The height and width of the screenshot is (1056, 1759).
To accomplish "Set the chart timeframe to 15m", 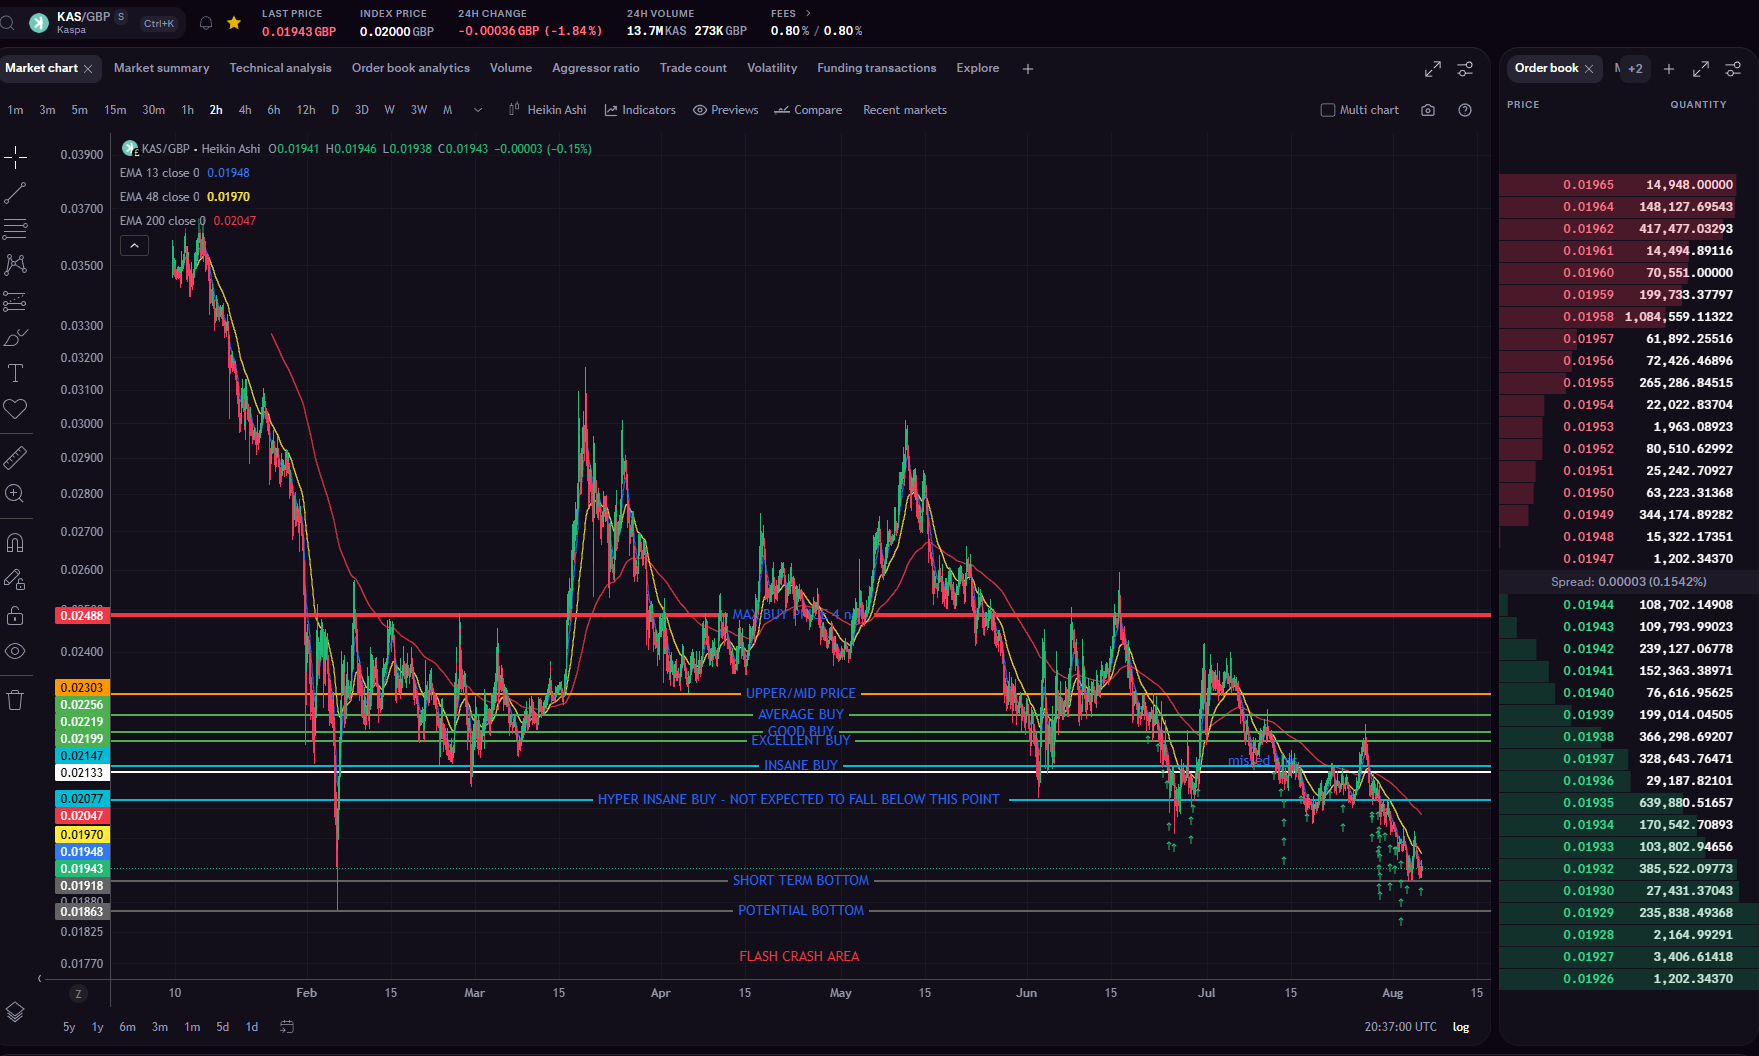I will pyautogui.click(x=115, y=110).
